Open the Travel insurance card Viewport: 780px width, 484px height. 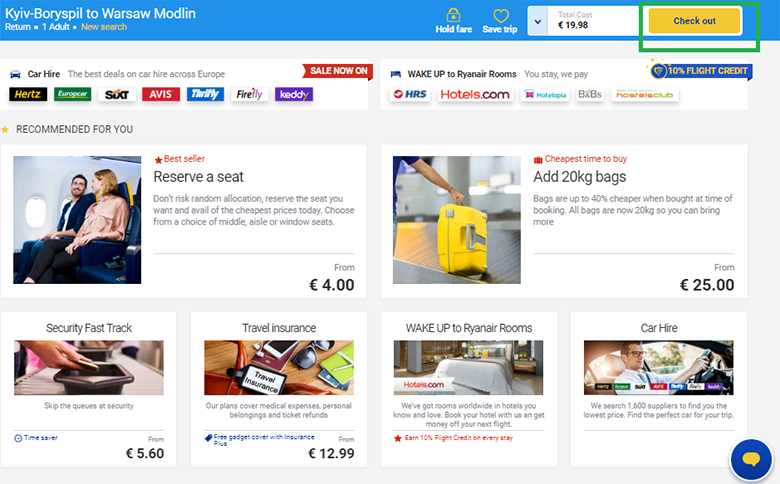point(279,389)
